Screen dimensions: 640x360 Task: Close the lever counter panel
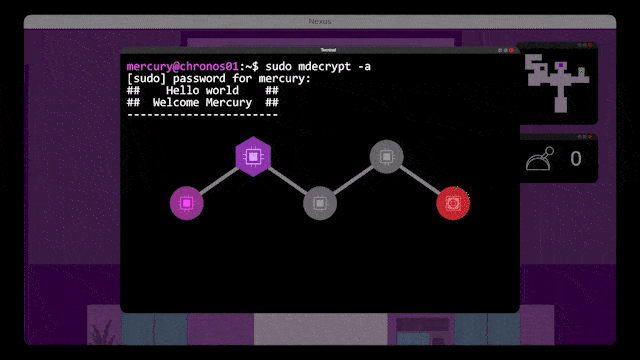click(x=590, y=137)
